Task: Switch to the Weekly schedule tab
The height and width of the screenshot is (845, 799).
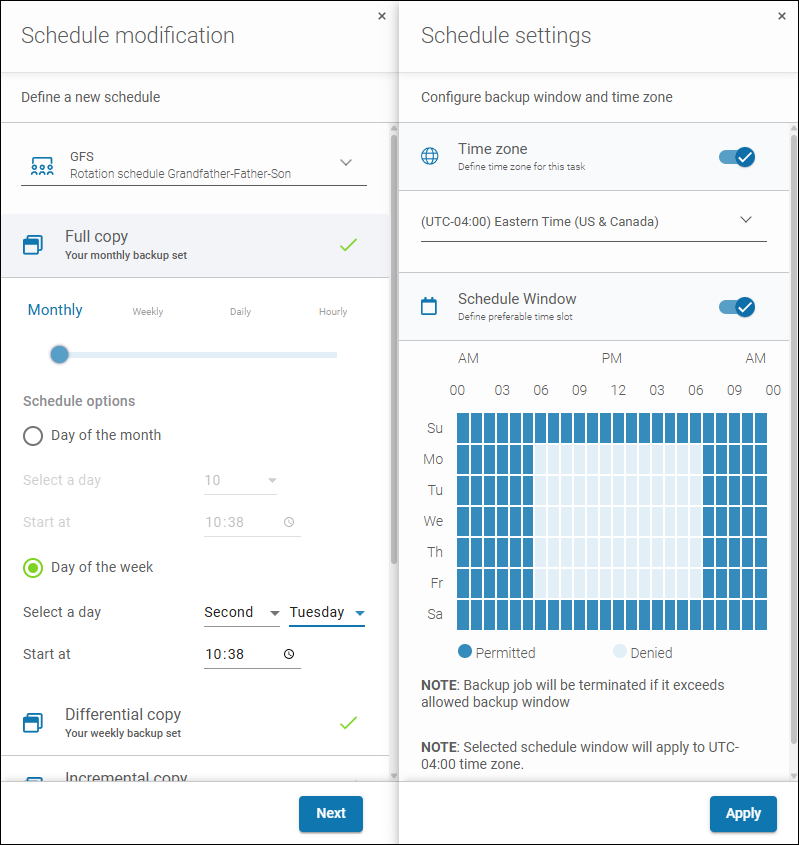Action: pos(148,311)
